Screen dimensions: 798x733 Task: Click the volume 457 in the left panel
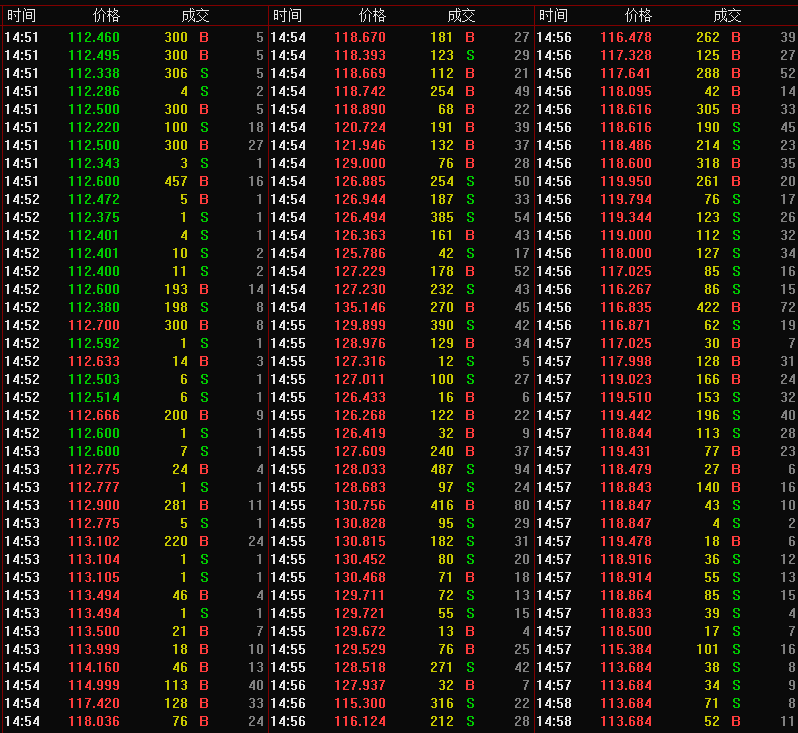pyautogui.click(x=175, y=181)
